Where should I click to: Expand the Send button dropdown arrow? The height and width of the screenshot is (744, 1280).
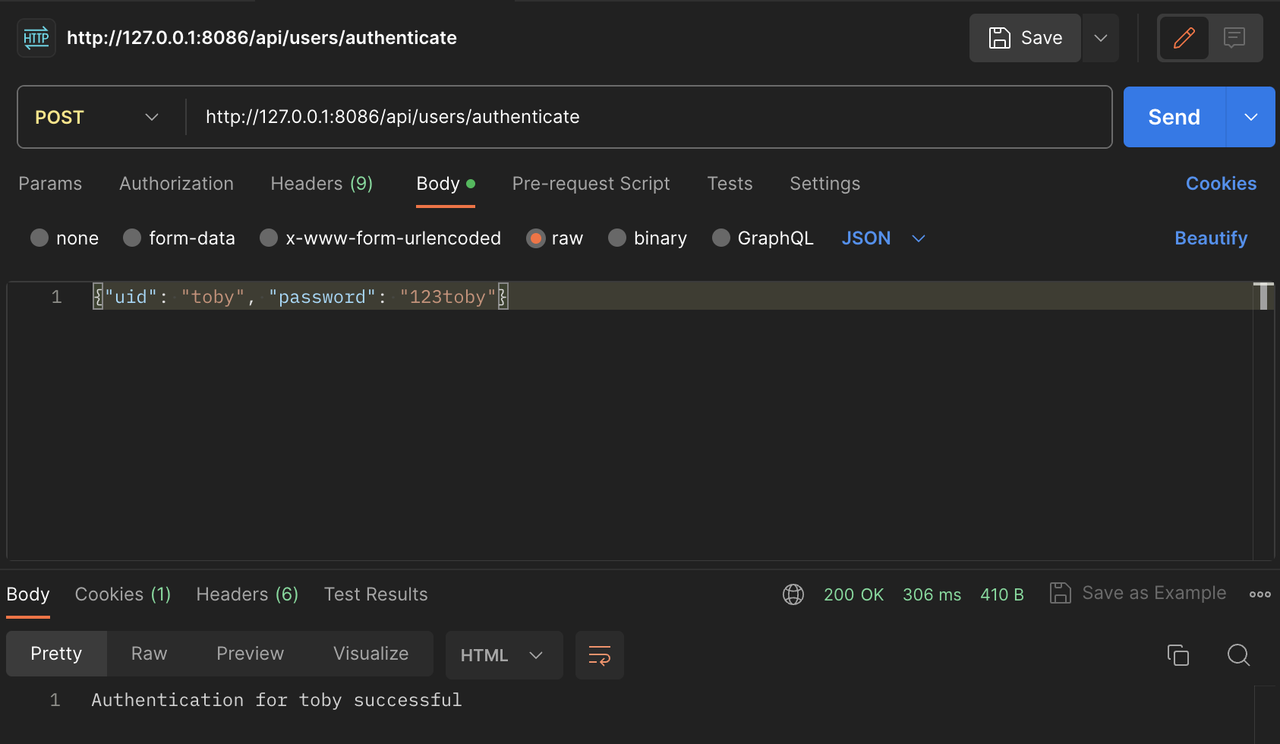(x=1251, y=117)
